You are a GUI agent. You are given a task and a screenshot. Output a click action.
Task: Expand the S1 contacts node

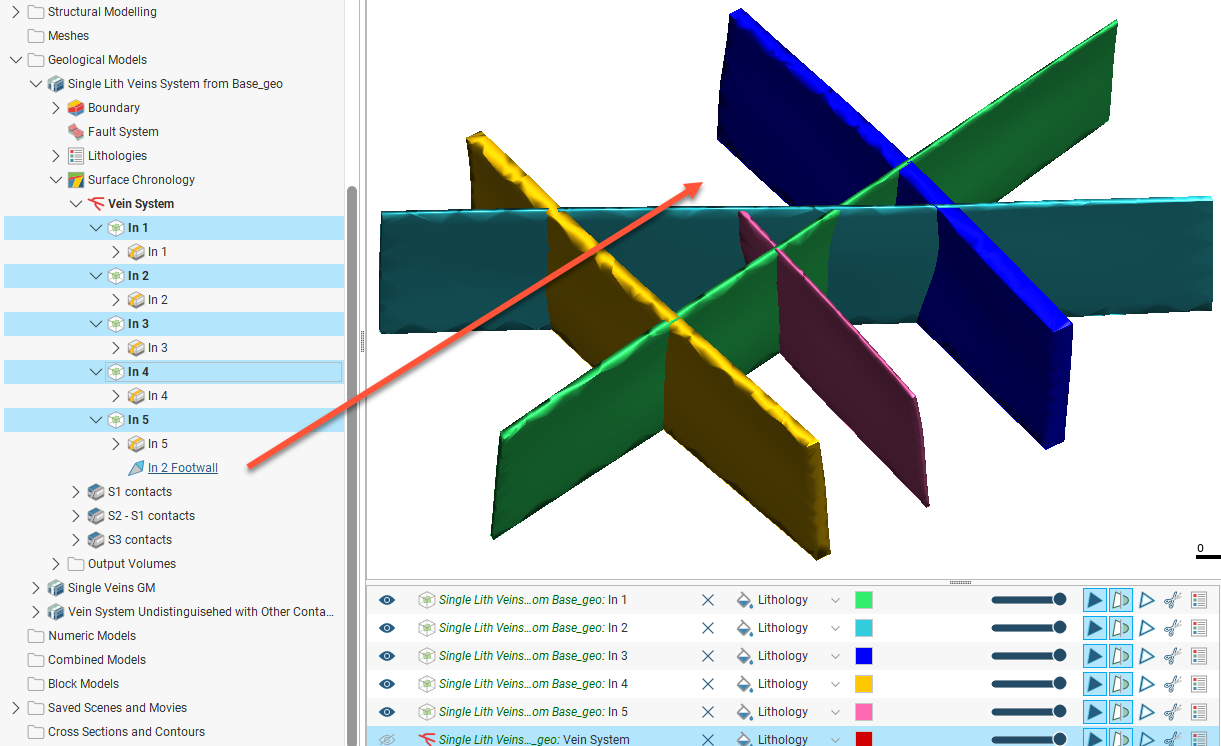click(76, 492)
